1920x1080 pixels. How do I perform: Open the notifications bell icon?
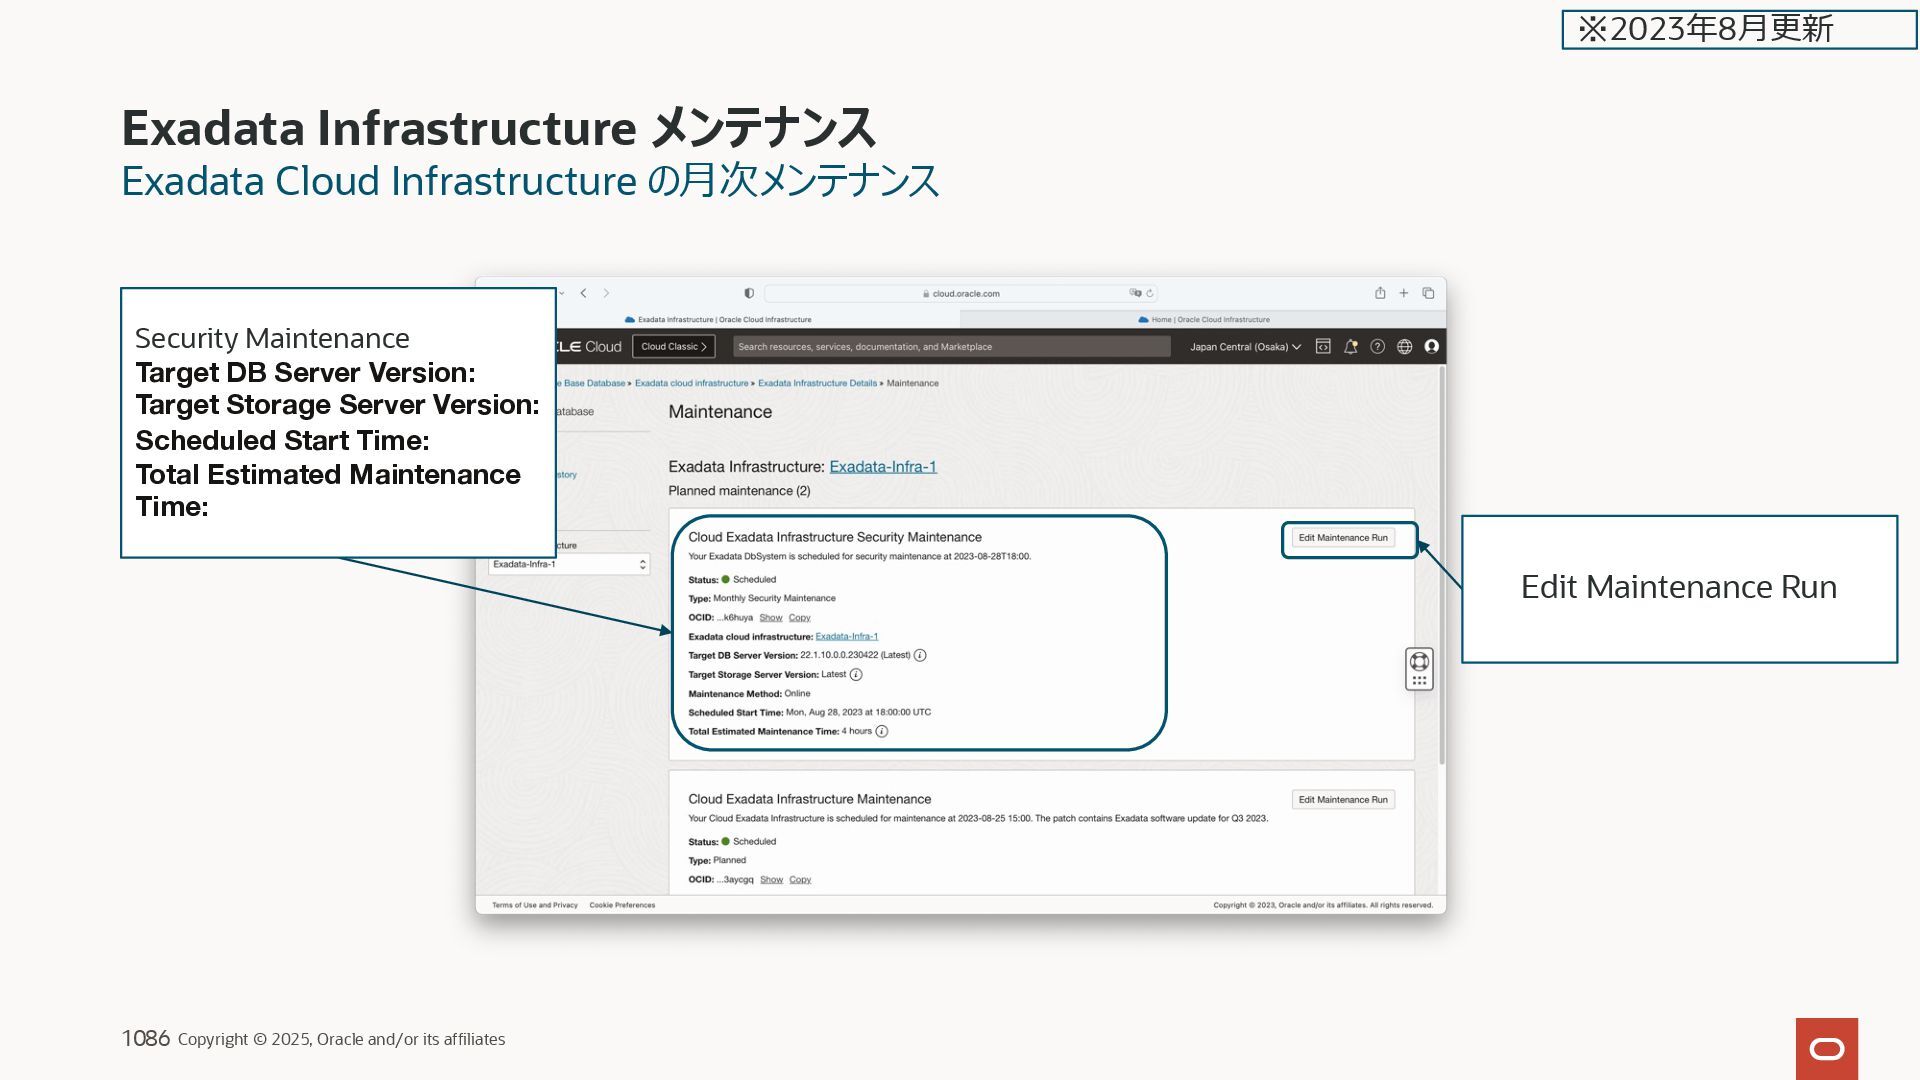pos(1350,346)
